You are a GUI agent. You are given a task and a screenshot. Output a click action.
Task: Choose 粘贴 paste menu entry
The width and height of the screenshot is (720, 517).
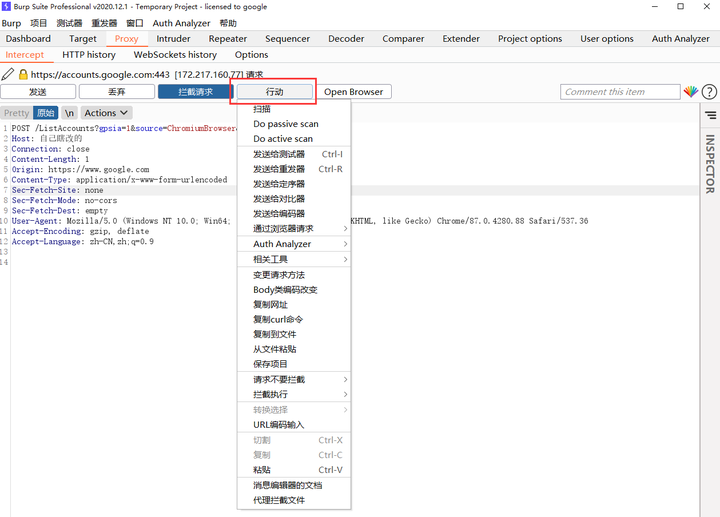(x=294, y=470)
